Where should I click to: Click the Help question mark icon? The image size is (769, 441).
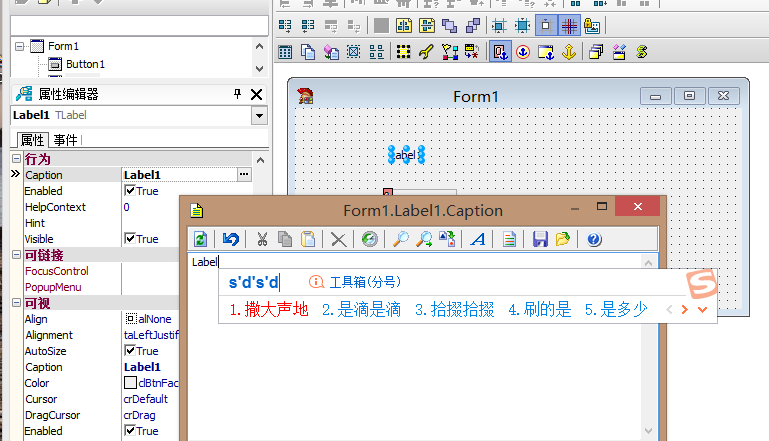(x=594, y=239)
